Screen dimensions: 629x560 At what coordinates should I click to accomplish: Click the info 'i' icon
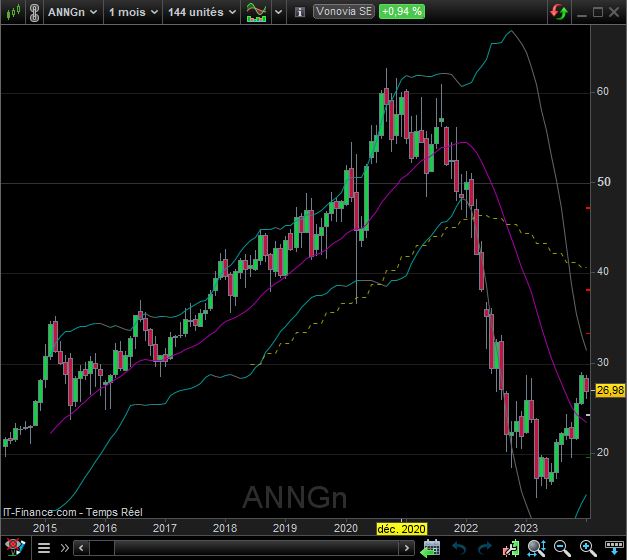coord(300,12)
